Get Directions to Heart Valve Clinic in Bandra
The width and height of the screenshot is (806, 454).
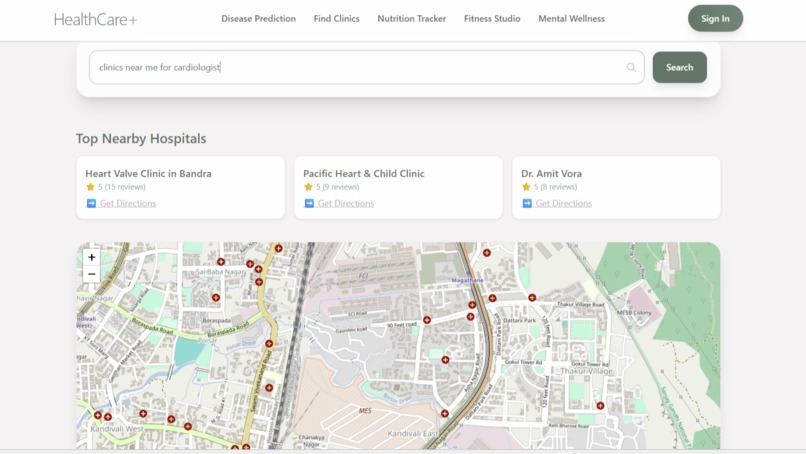click(x=127, y=203)
